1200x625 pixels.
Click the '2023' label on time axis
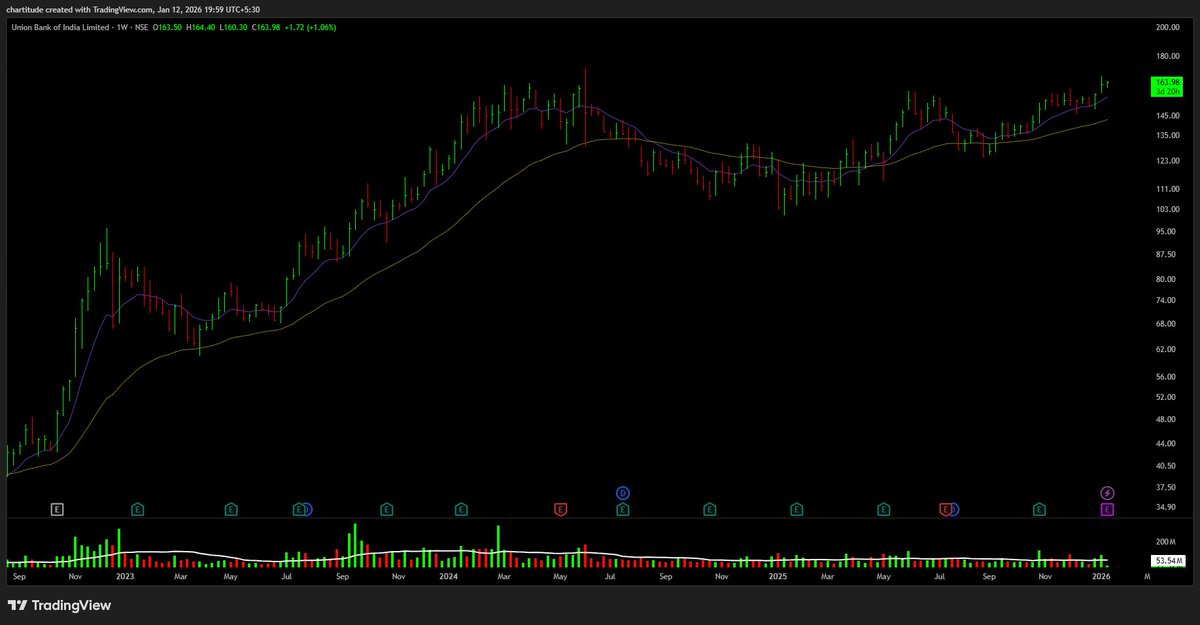point(125,577)
